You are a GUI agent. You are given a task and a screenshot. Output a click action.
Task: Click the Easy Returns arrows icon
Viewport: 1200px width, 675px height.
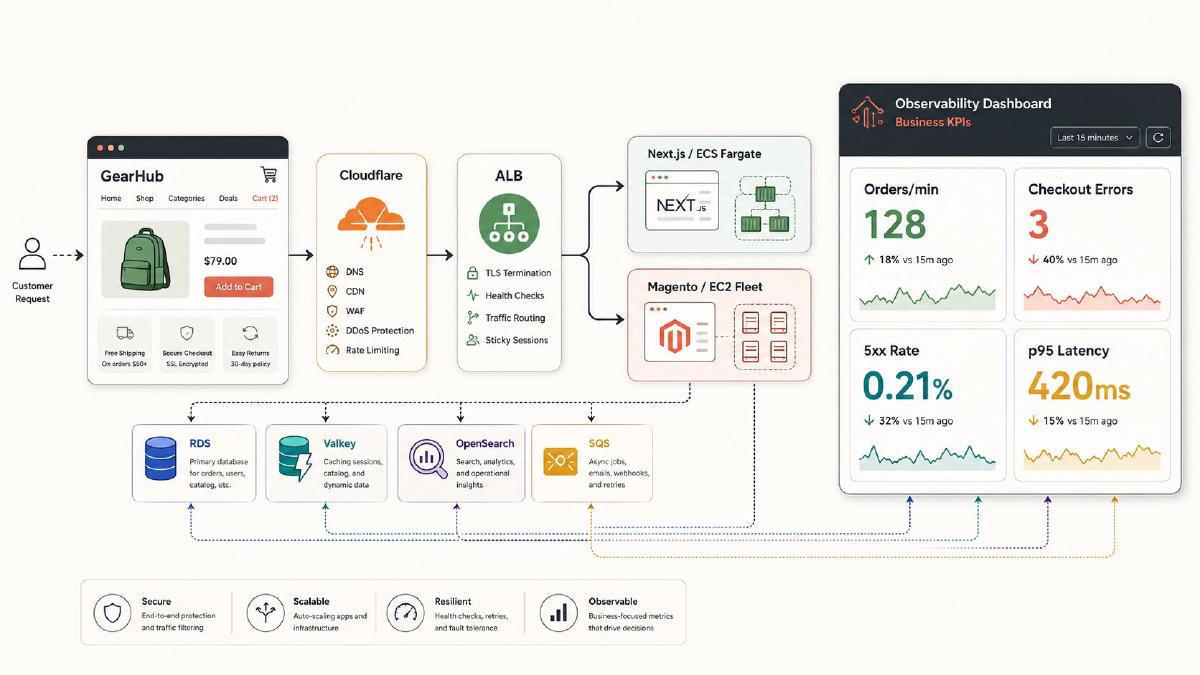(x=250, y=333)
